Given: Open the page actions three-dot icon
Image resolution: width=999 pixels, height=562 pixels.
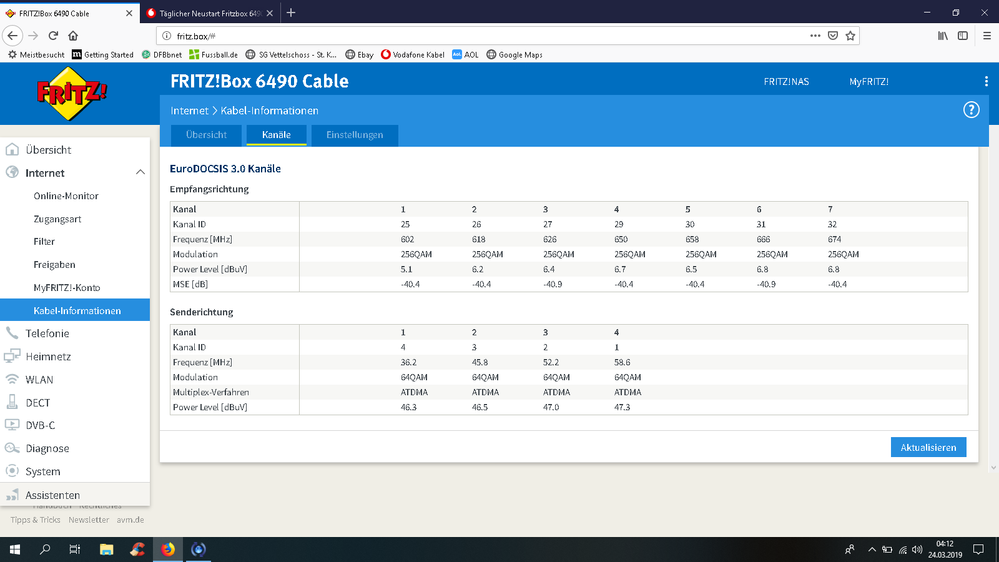Looking at the screenshot, I should tap(815, 36).
